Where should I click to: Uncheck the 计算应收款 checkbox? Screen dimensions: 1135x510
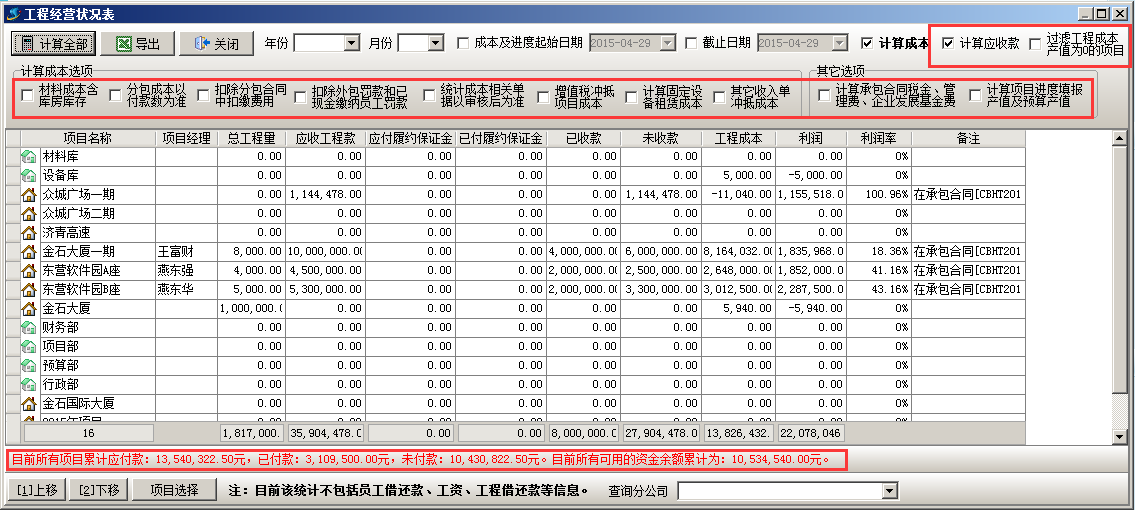(948, 44)
